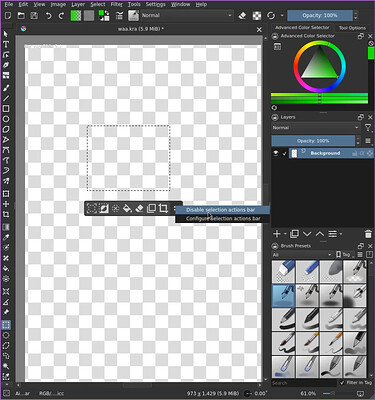Open the Settings menu
The image size is (375, 400).
(155, 4)
